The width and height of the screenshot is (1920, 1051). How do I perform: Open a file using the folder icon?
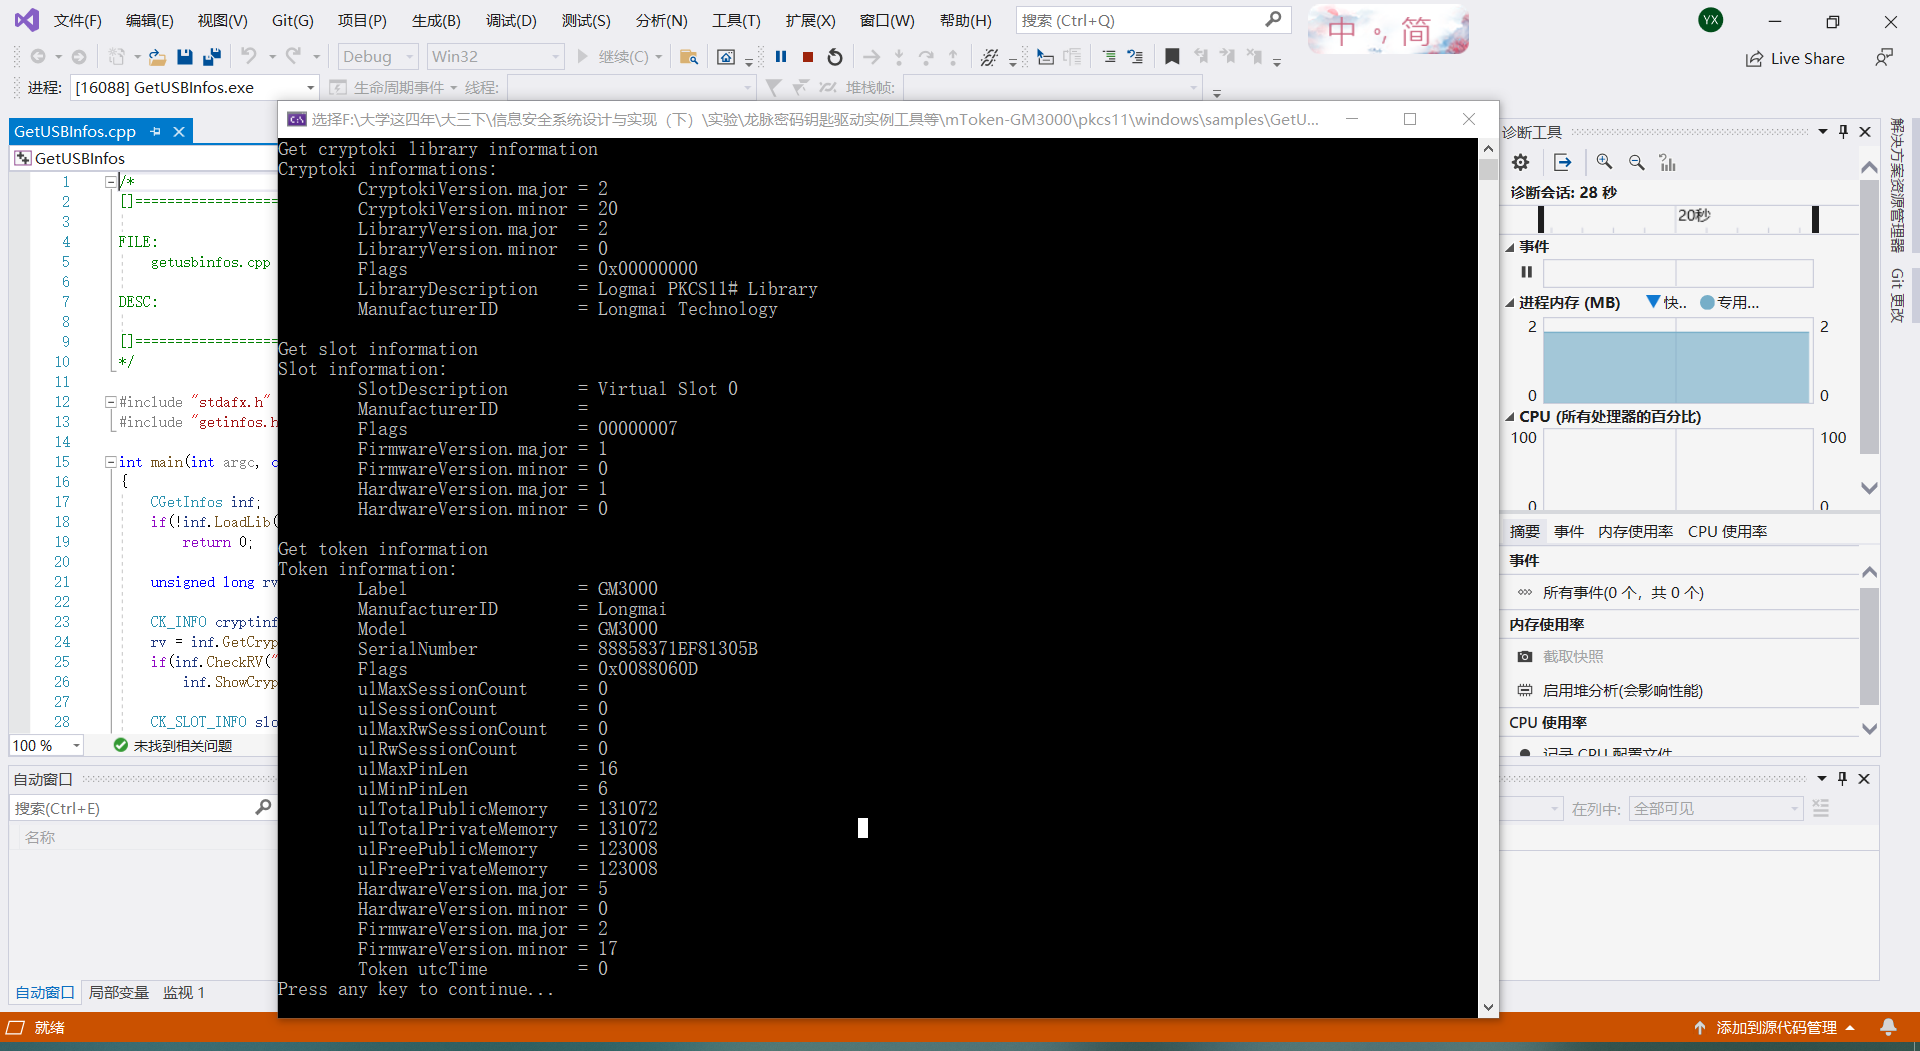157,57
